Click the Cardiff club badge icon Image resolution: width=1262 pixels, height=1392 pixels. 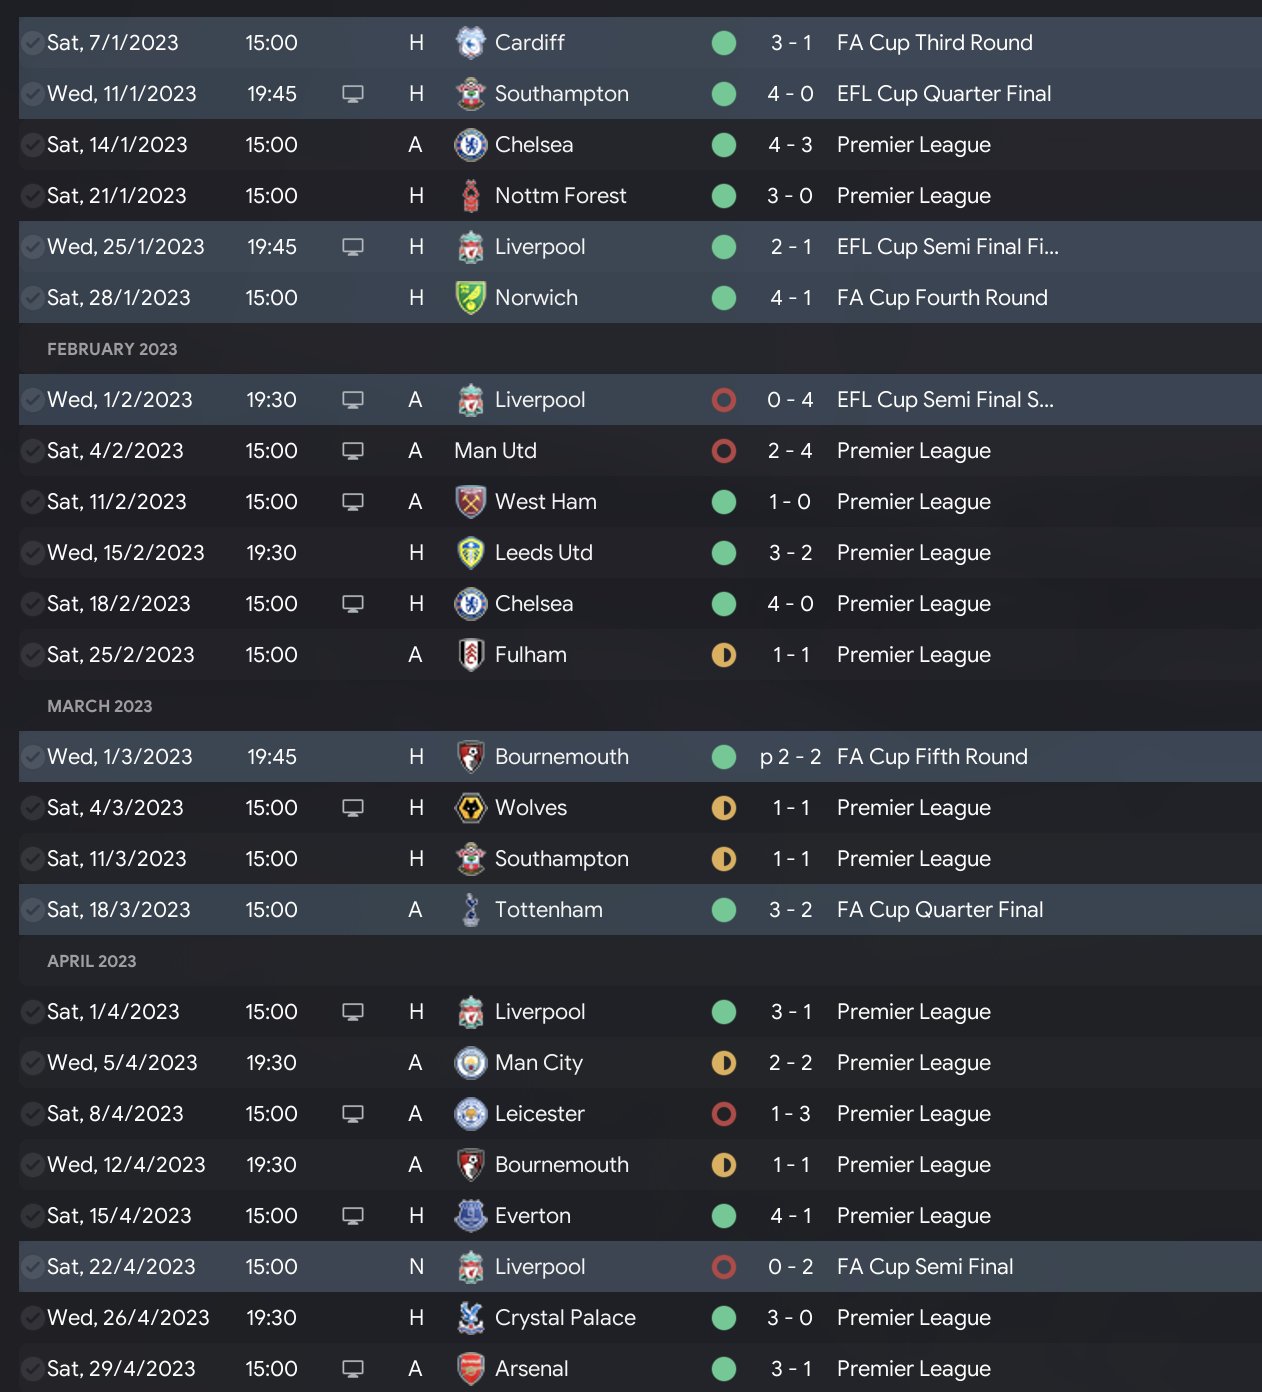pos(470,43)
